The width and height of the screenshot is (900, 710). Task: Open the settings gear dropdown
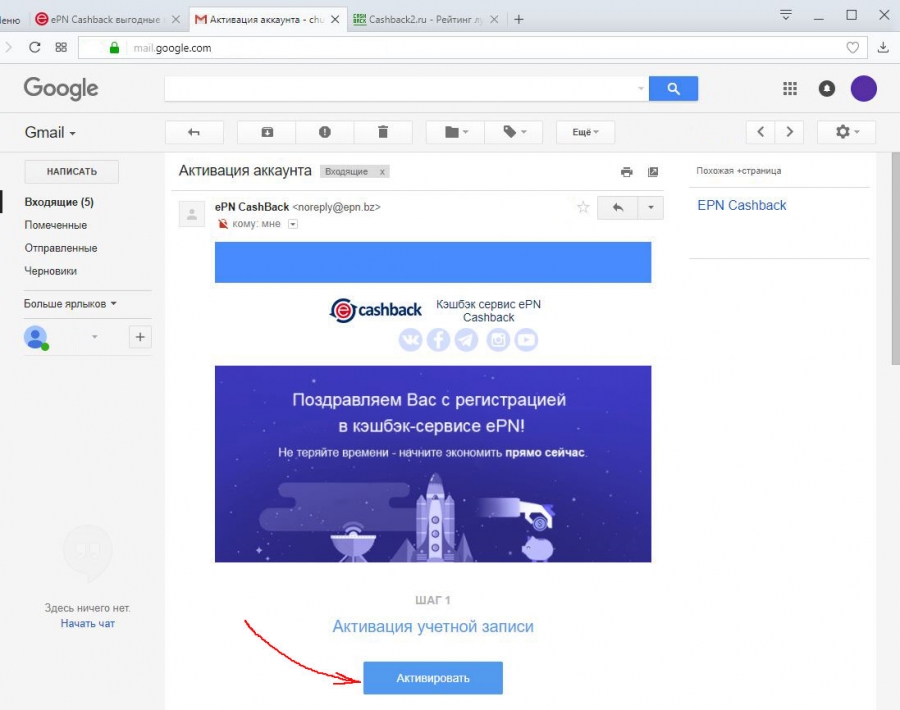pyautogui.click(x=847, y=132)
